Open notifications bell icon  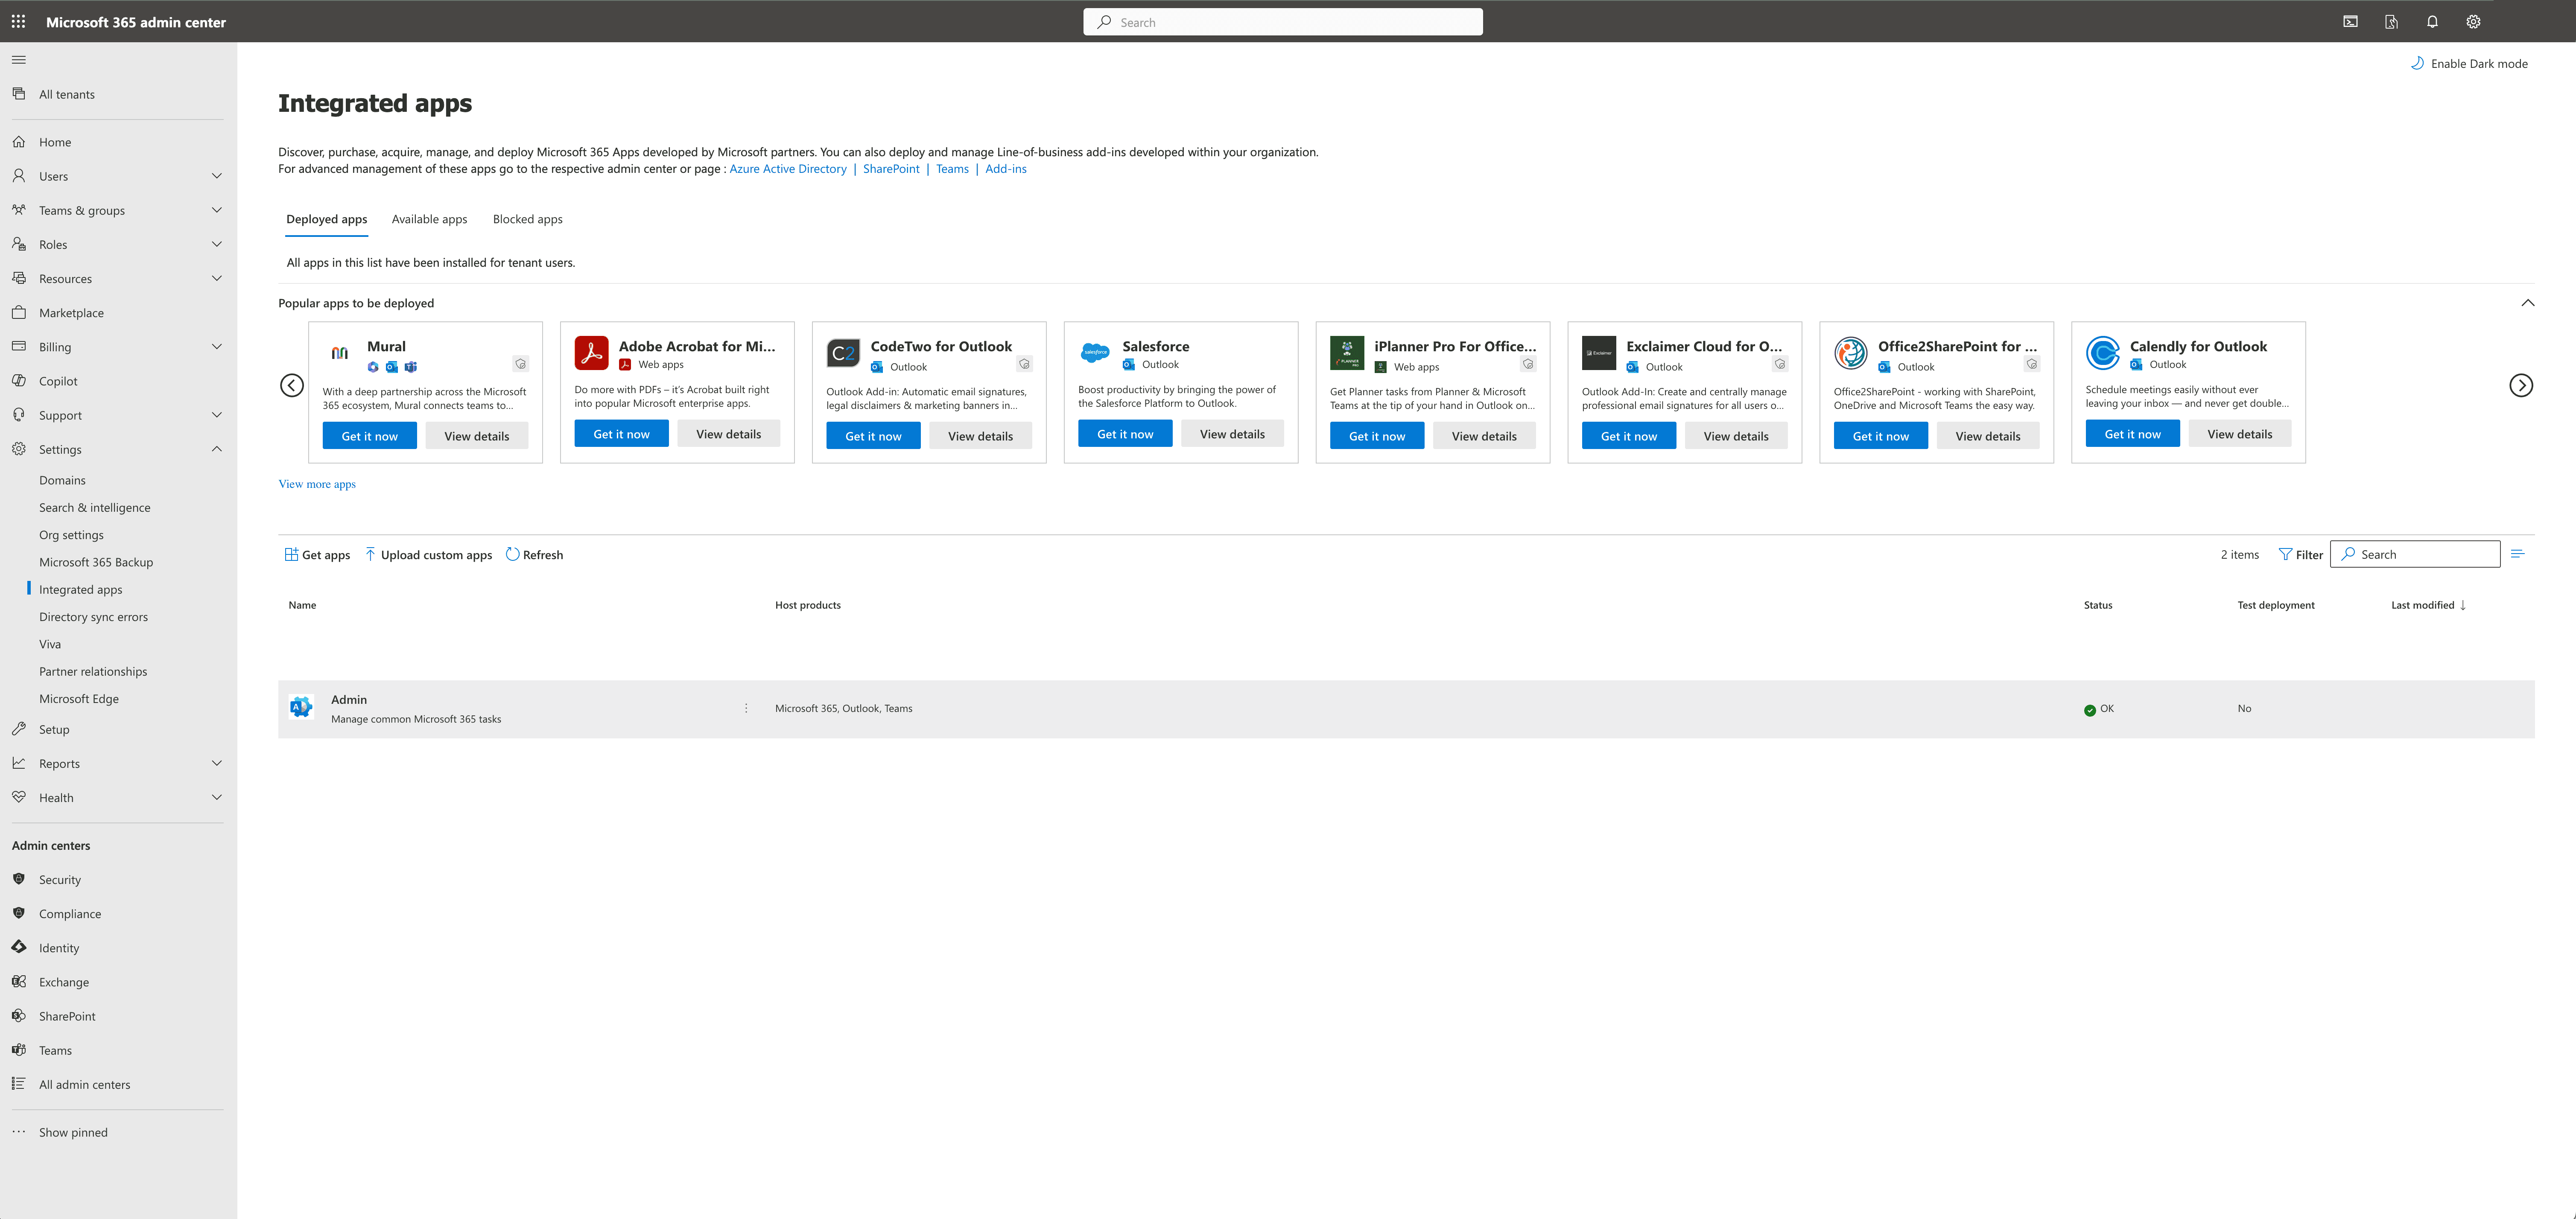(2432, 22)
